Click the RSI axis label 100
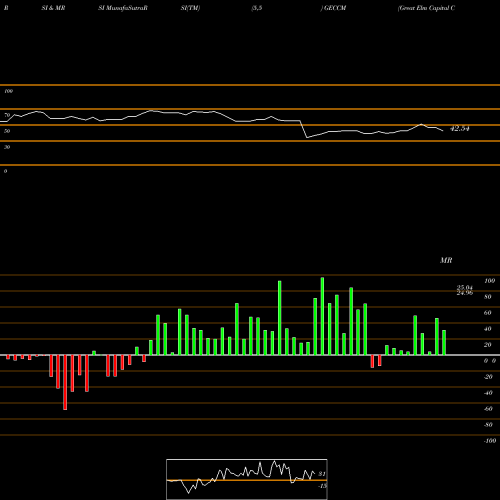Image resolution: width=500 pixels, height=500 pixels. pos(8,91)
